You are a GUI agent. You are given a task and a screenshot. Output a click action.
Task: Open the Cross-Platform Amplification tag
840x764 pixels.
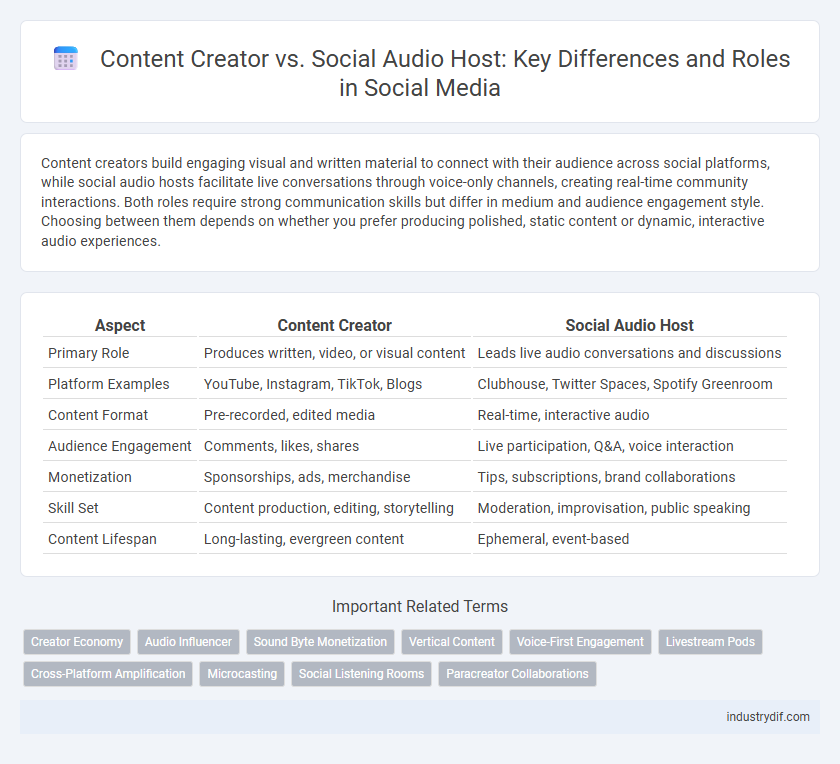pos(108,673)
